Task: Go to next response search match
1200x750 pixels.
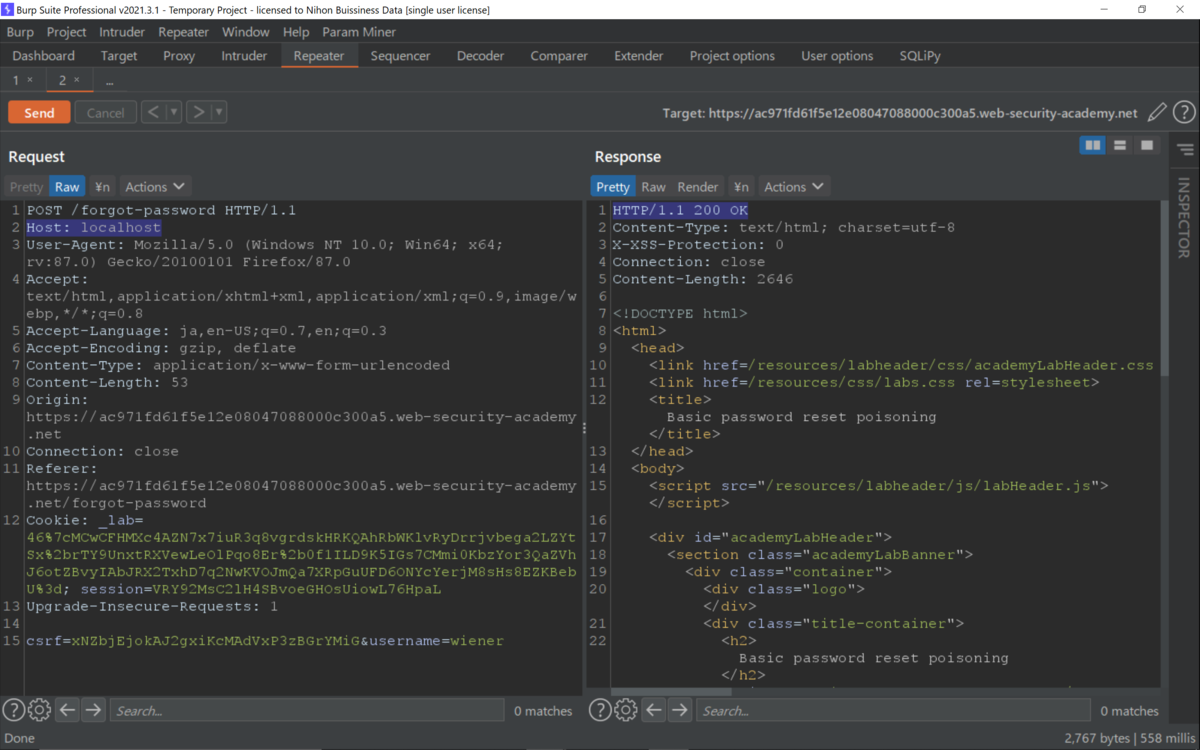Action: [680, 710]
